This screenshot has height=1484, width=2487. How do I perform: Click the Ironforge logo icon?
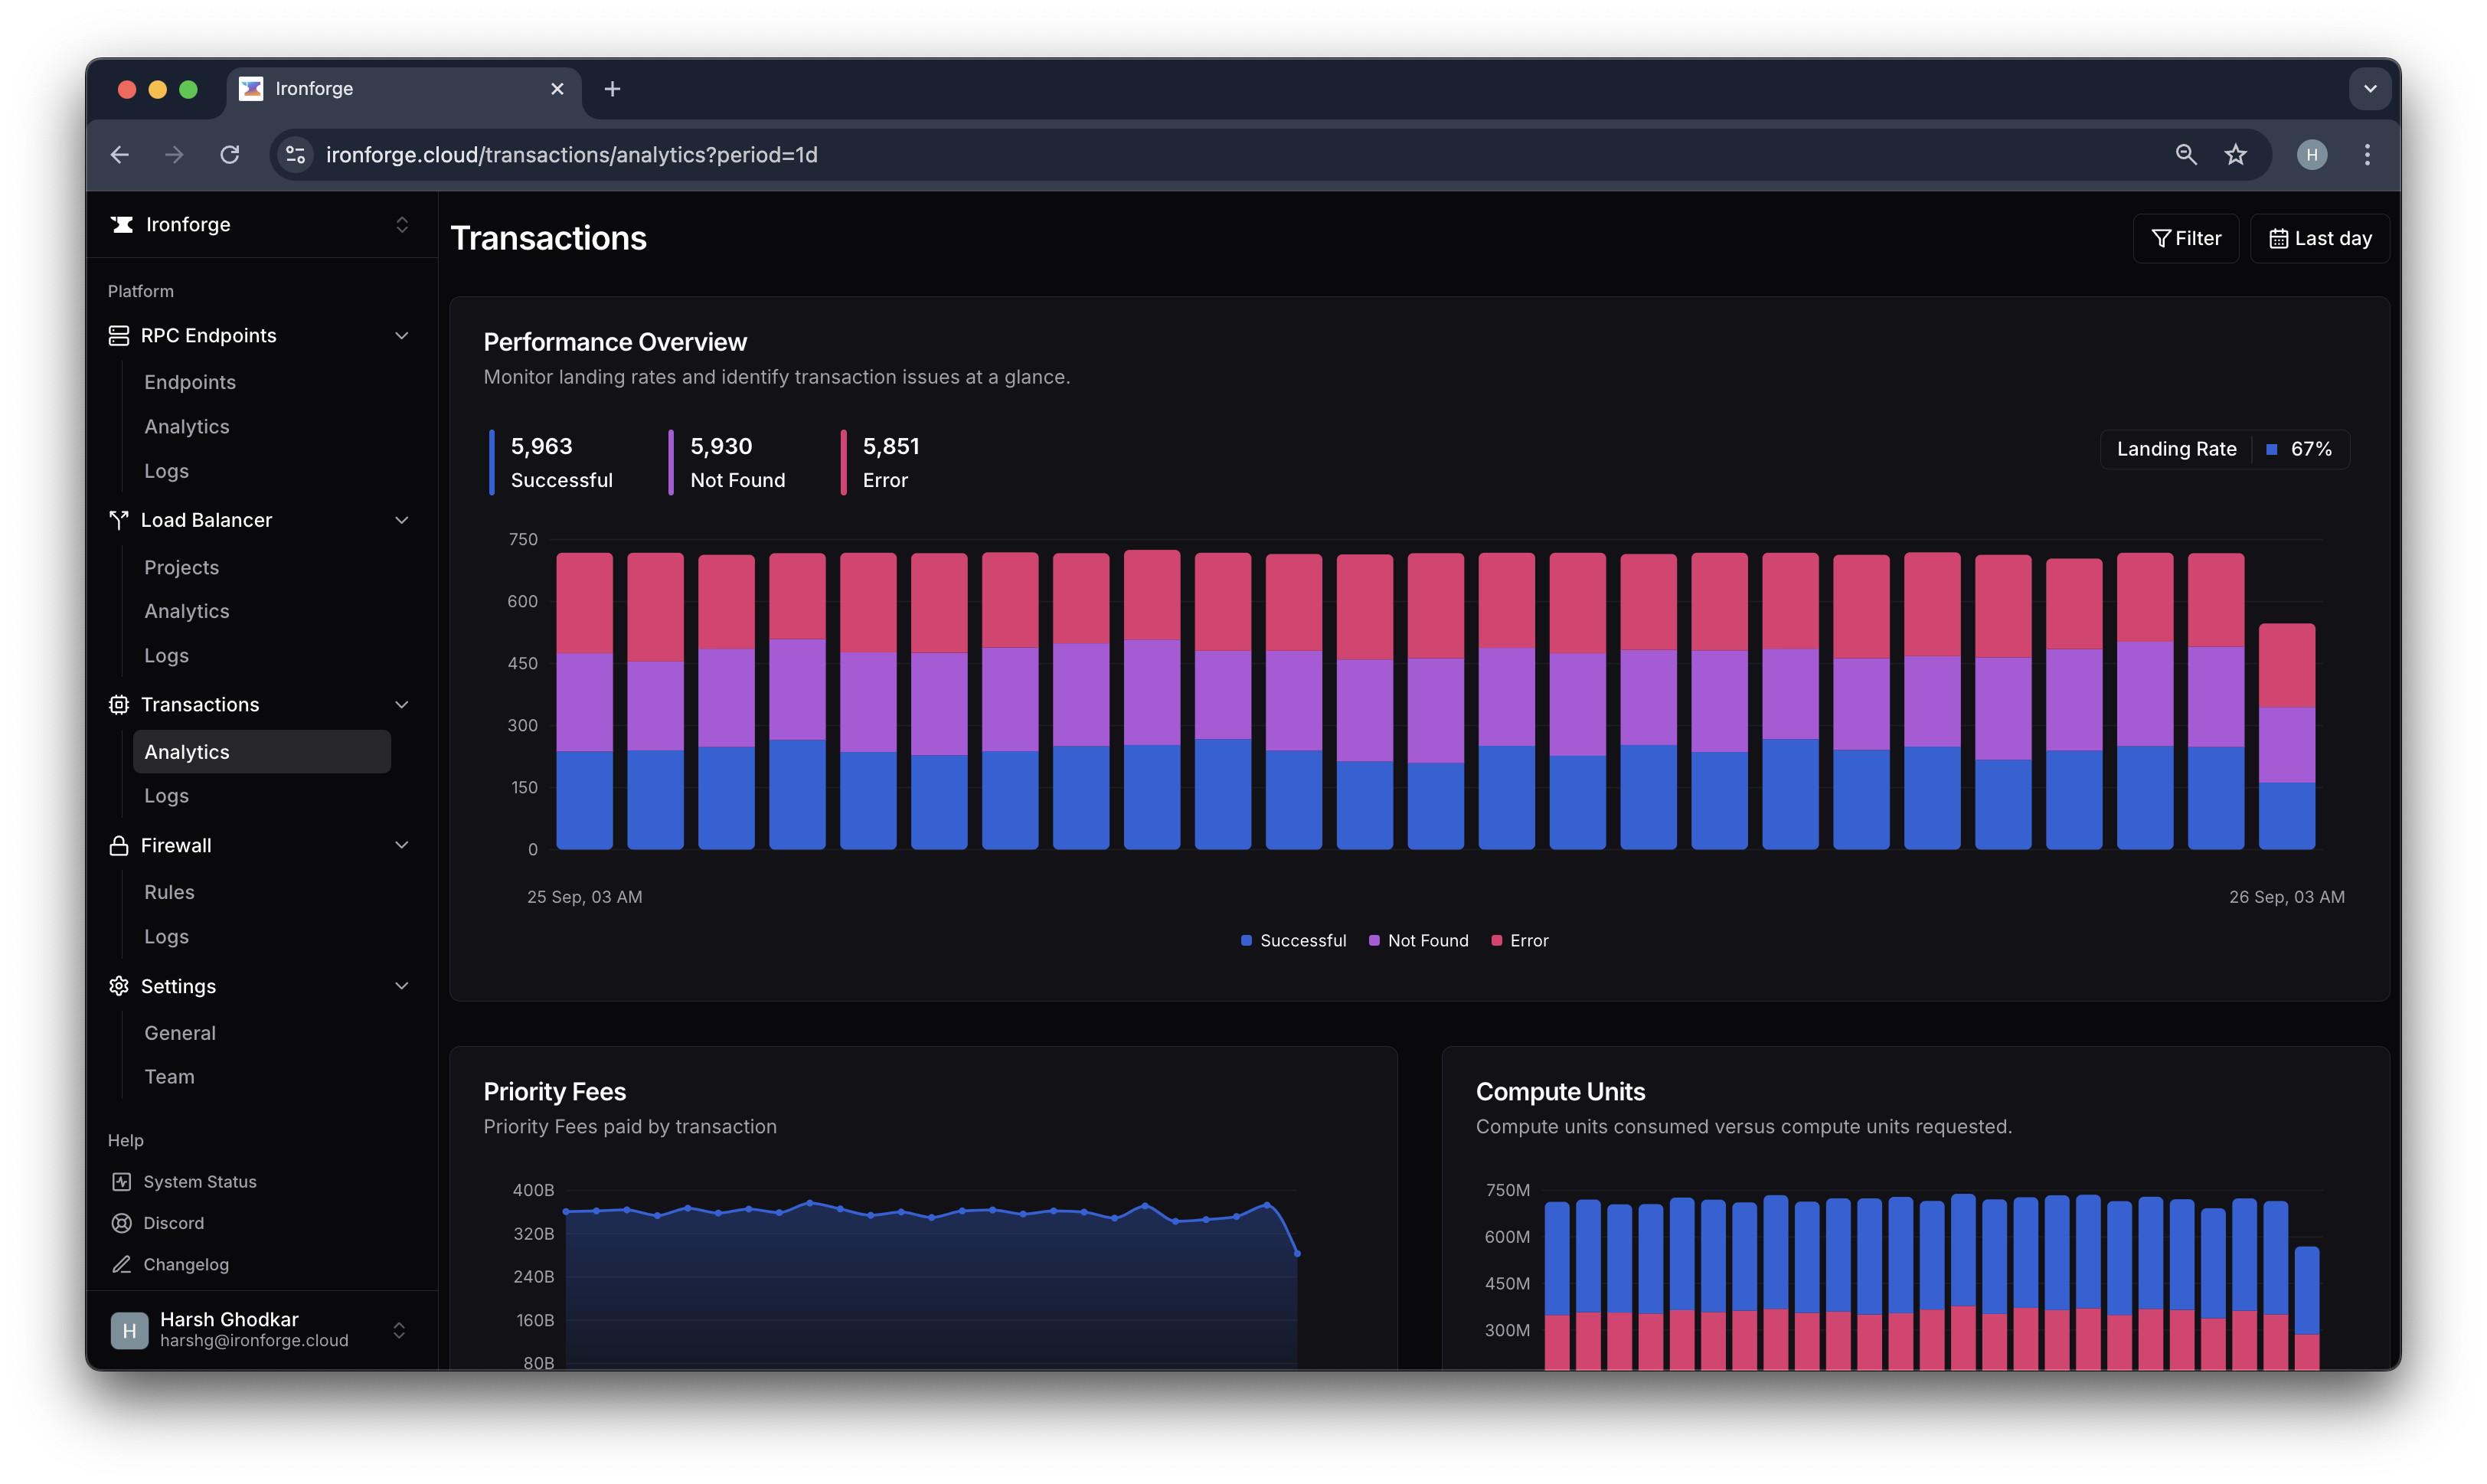coord(122,223)
